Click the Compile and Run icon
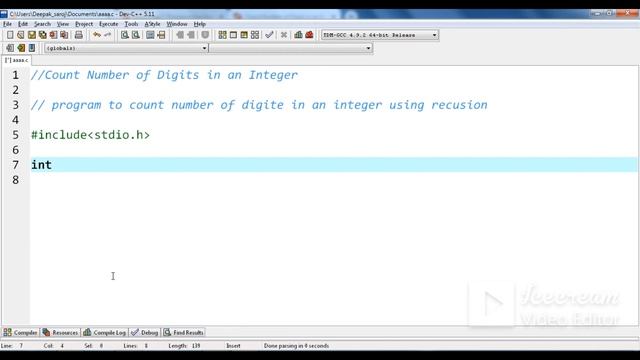Image resolution: width=640 pixels, height=360 pixels. [x=244, y=35]
